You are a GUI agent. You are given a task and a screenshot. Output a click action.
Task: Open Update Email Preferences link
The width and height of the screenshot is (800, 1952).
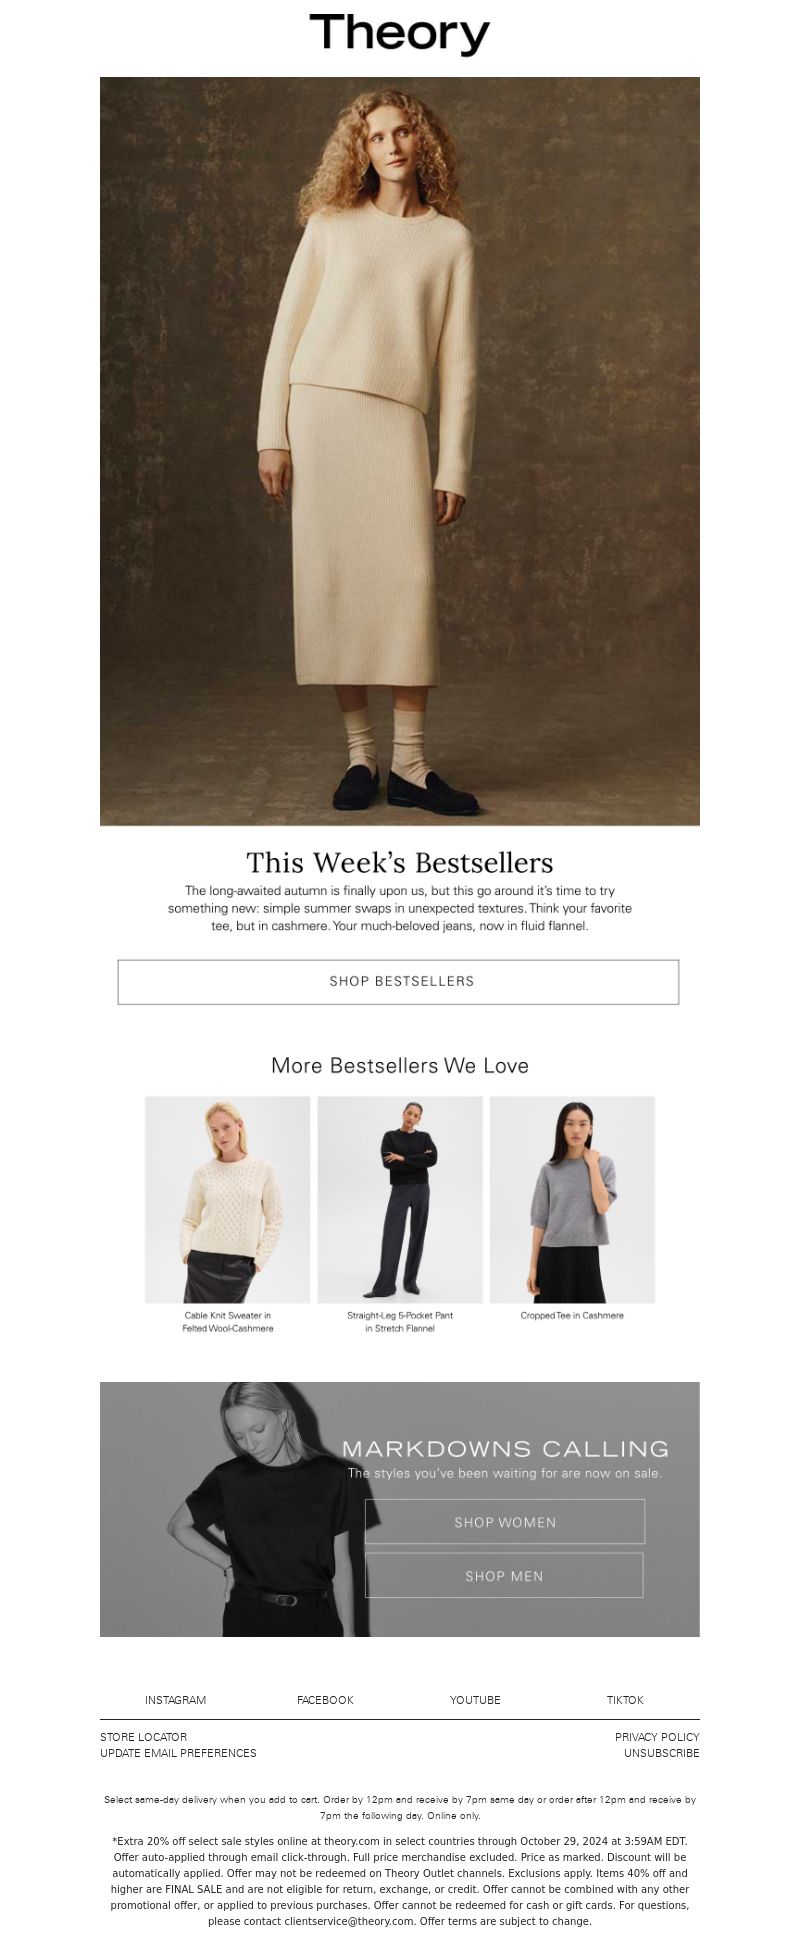[178, 1753]
